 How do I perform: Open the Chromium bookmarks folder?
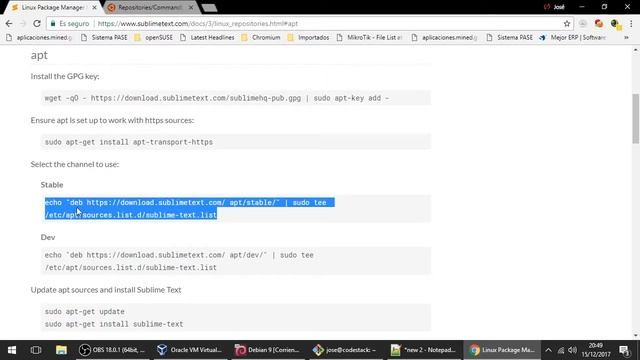tap(261, 38)
